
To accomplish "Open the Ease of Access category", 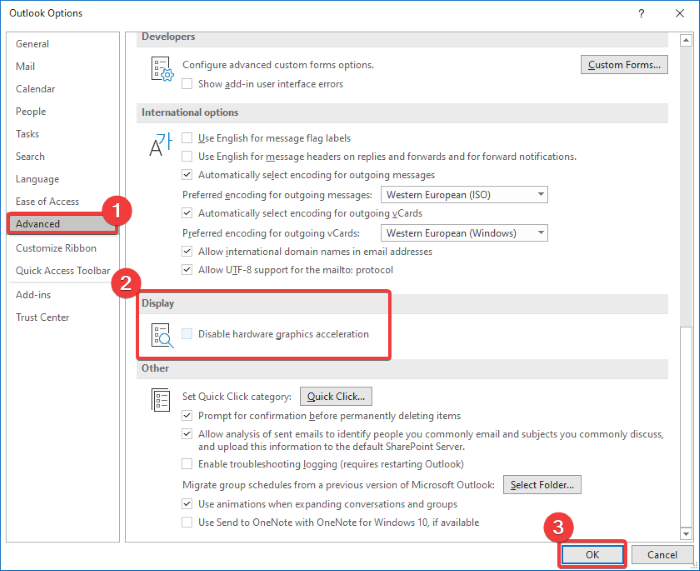I will pos(63,201).
